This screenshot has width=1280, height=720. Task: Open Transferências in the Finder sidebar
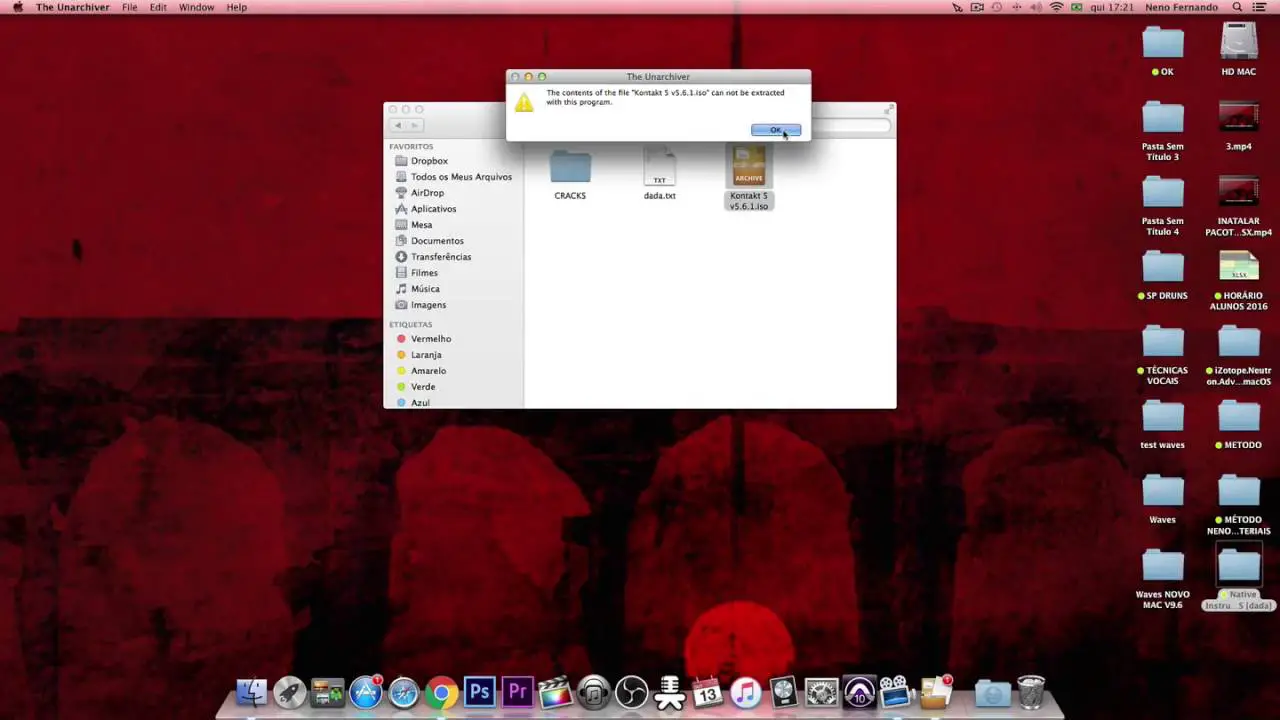pos(441,257)
